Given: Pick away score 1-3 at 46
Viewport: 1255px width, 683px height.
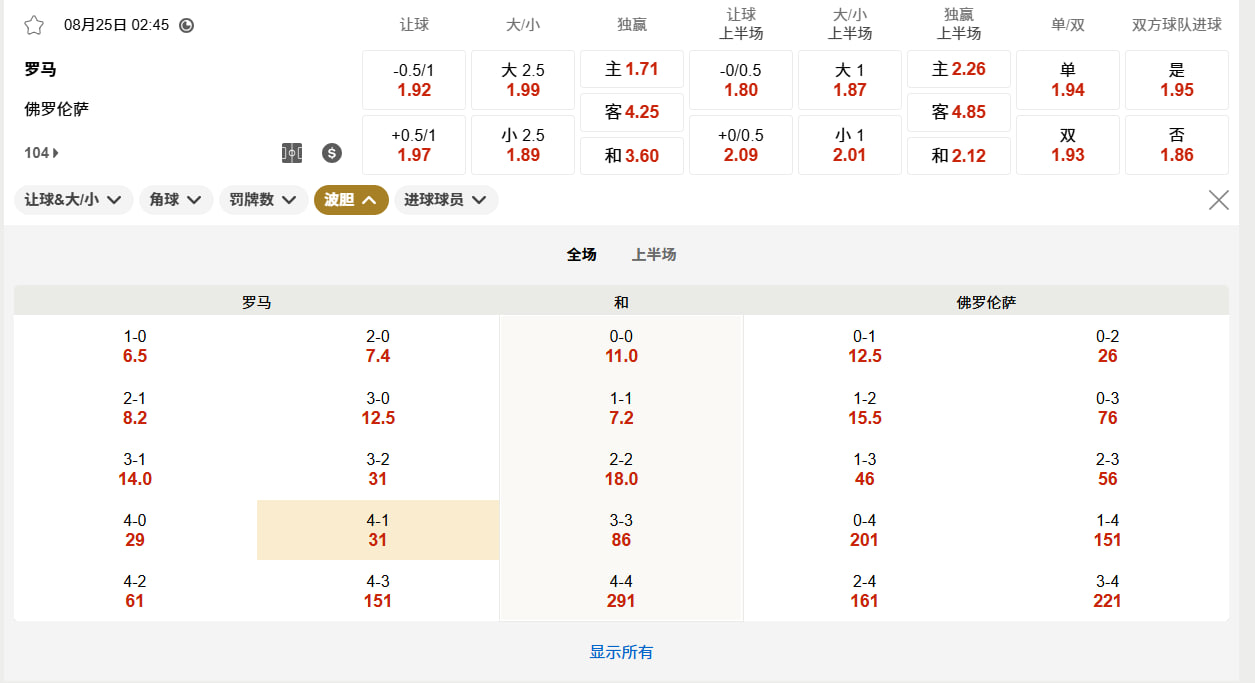Looking at the screenshot, I should (864, 469).
